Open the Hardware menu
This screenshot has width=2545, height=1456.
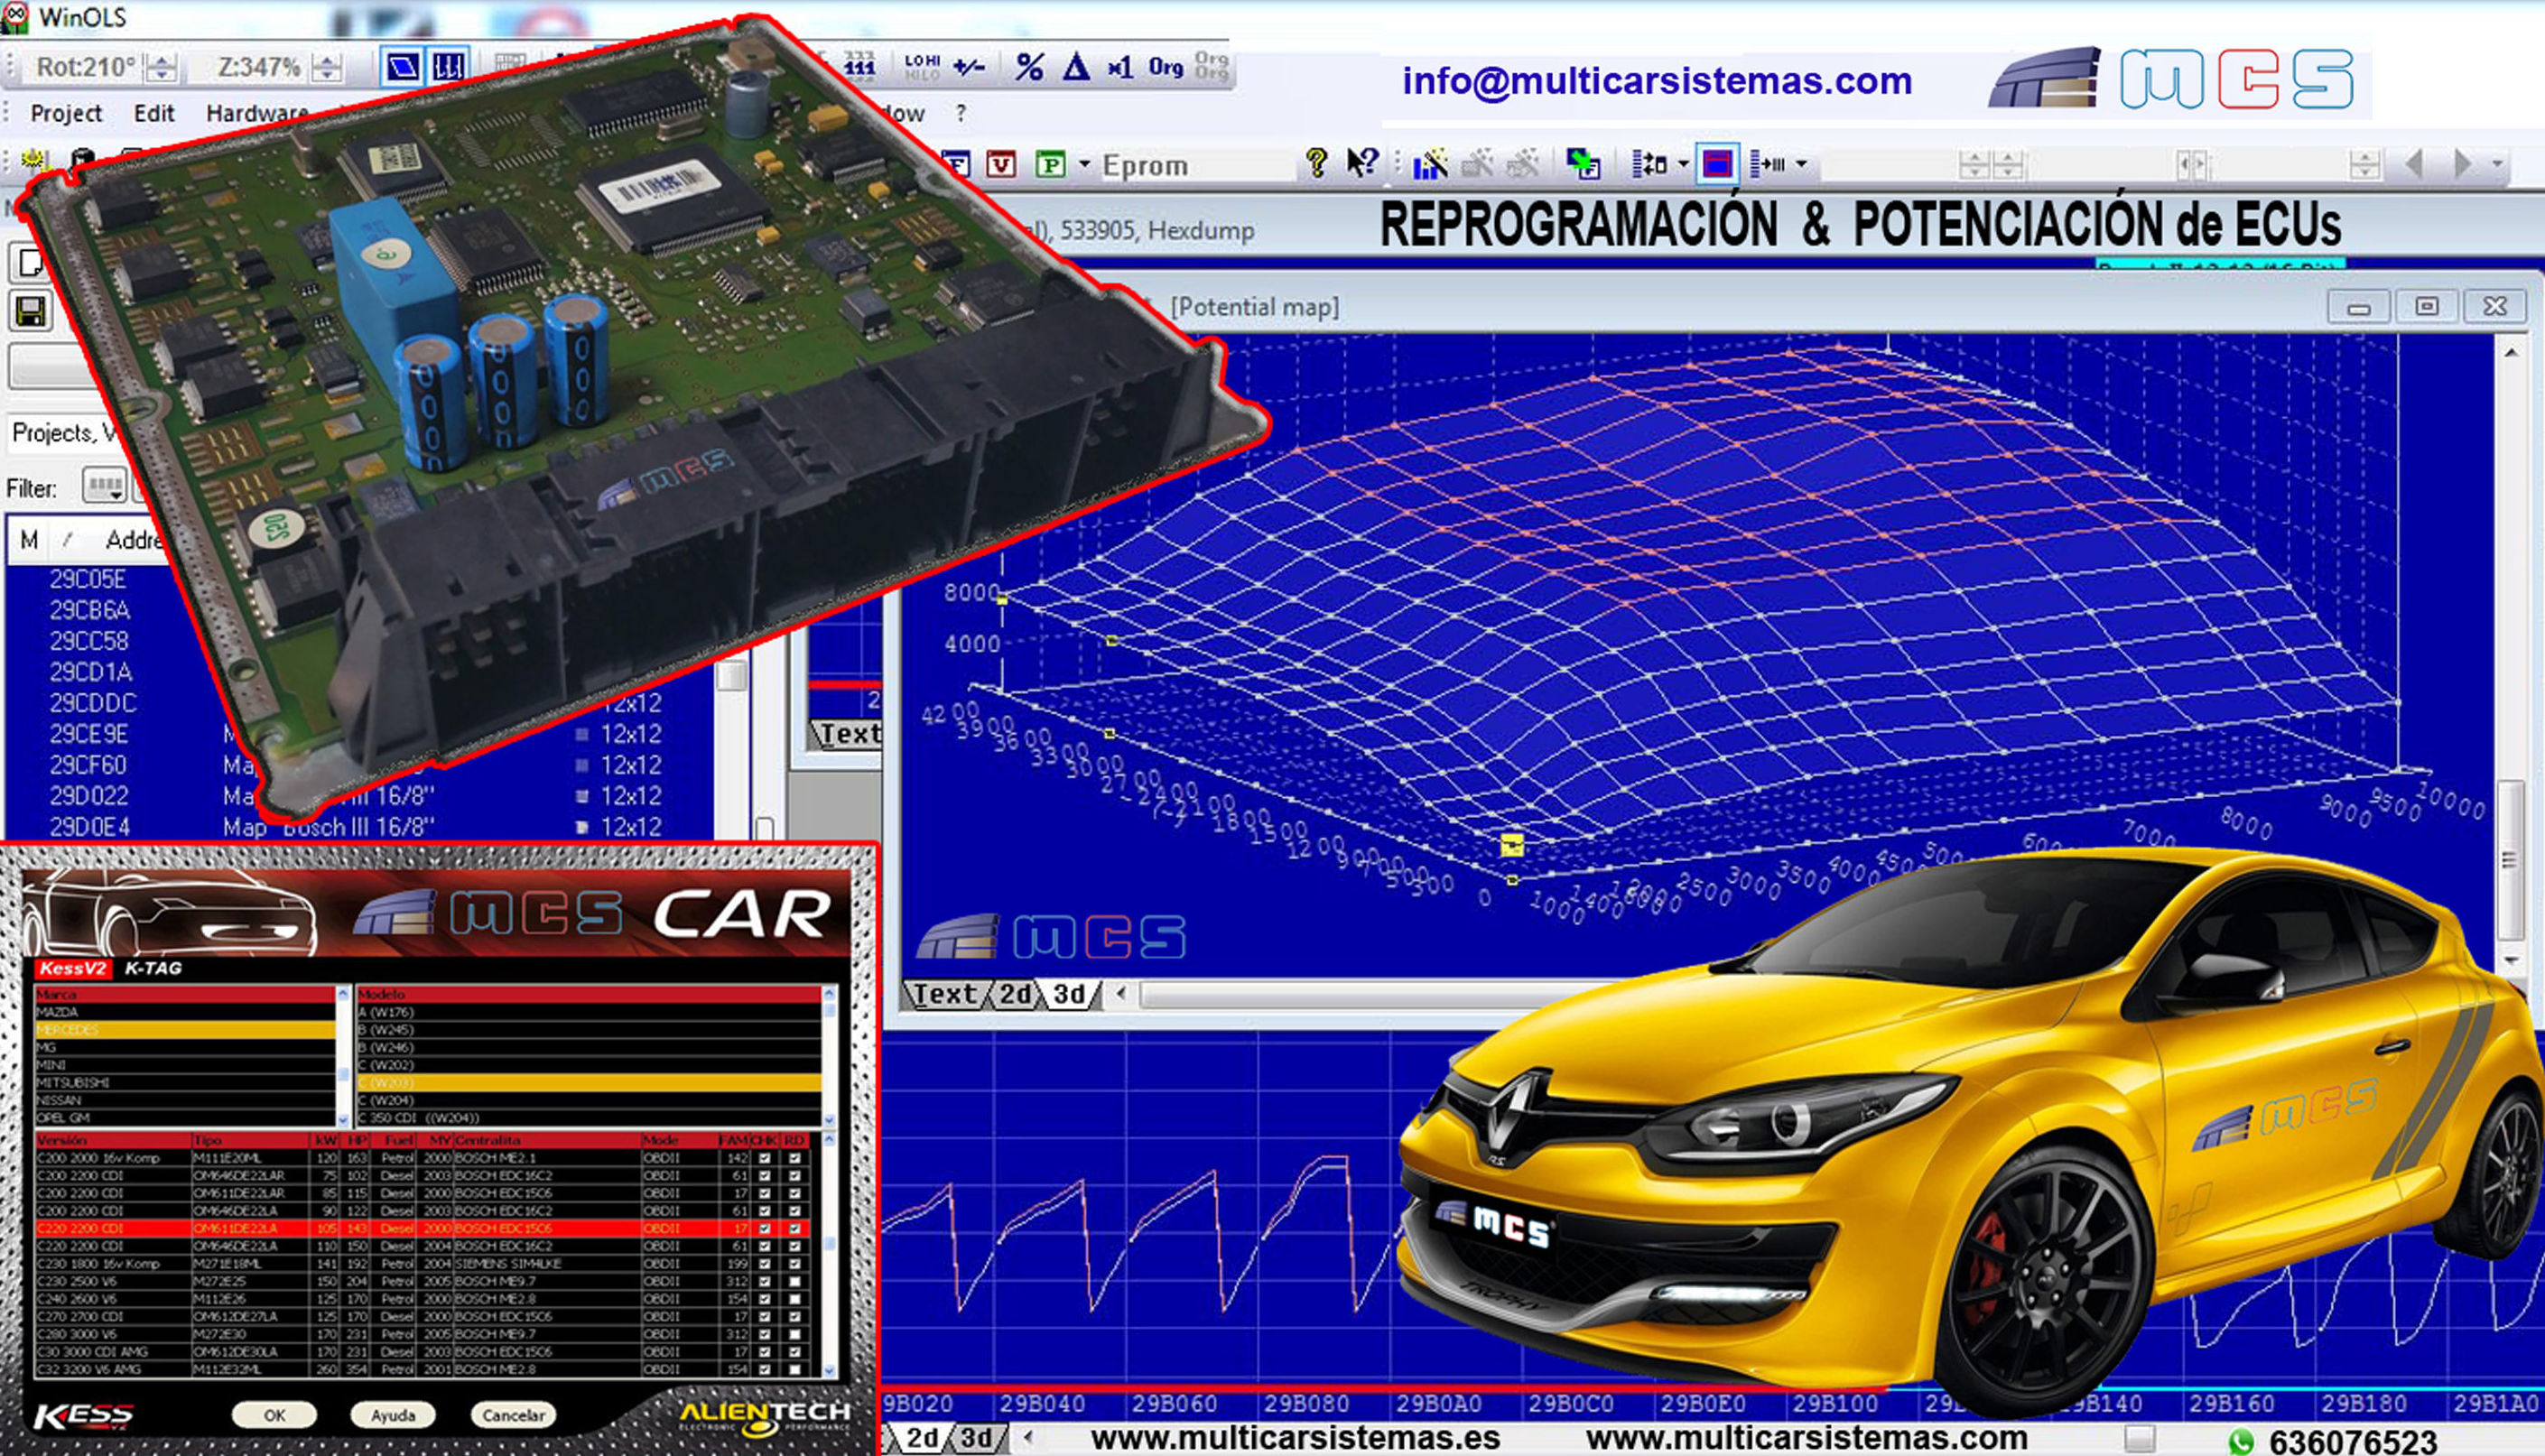(x=257, y=113)
